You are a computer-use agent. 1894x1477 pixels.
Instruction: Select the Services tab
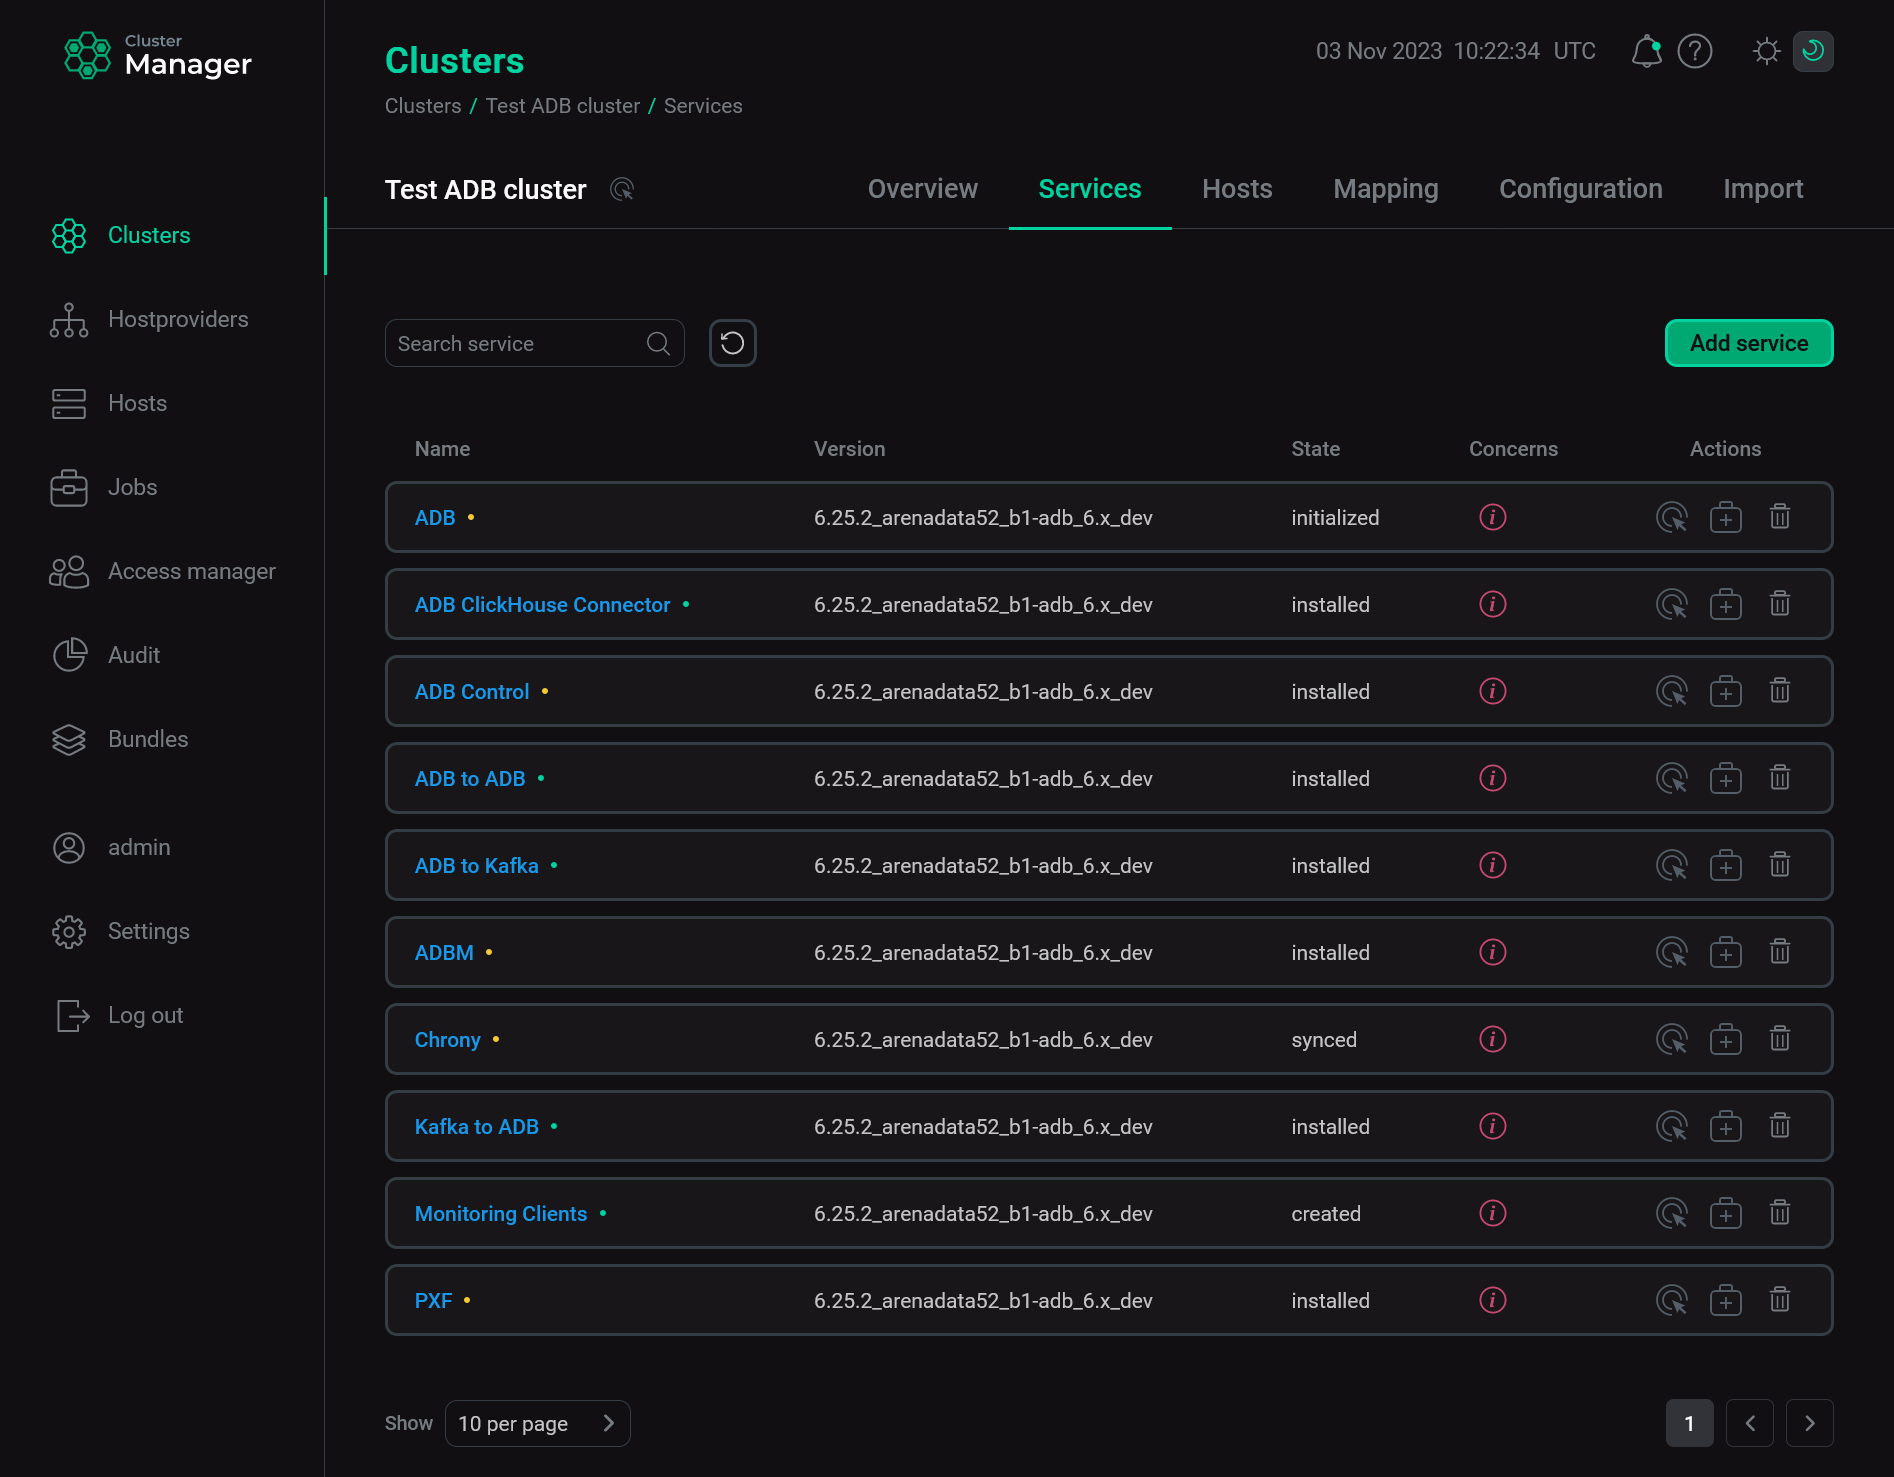pos(1090,189)
